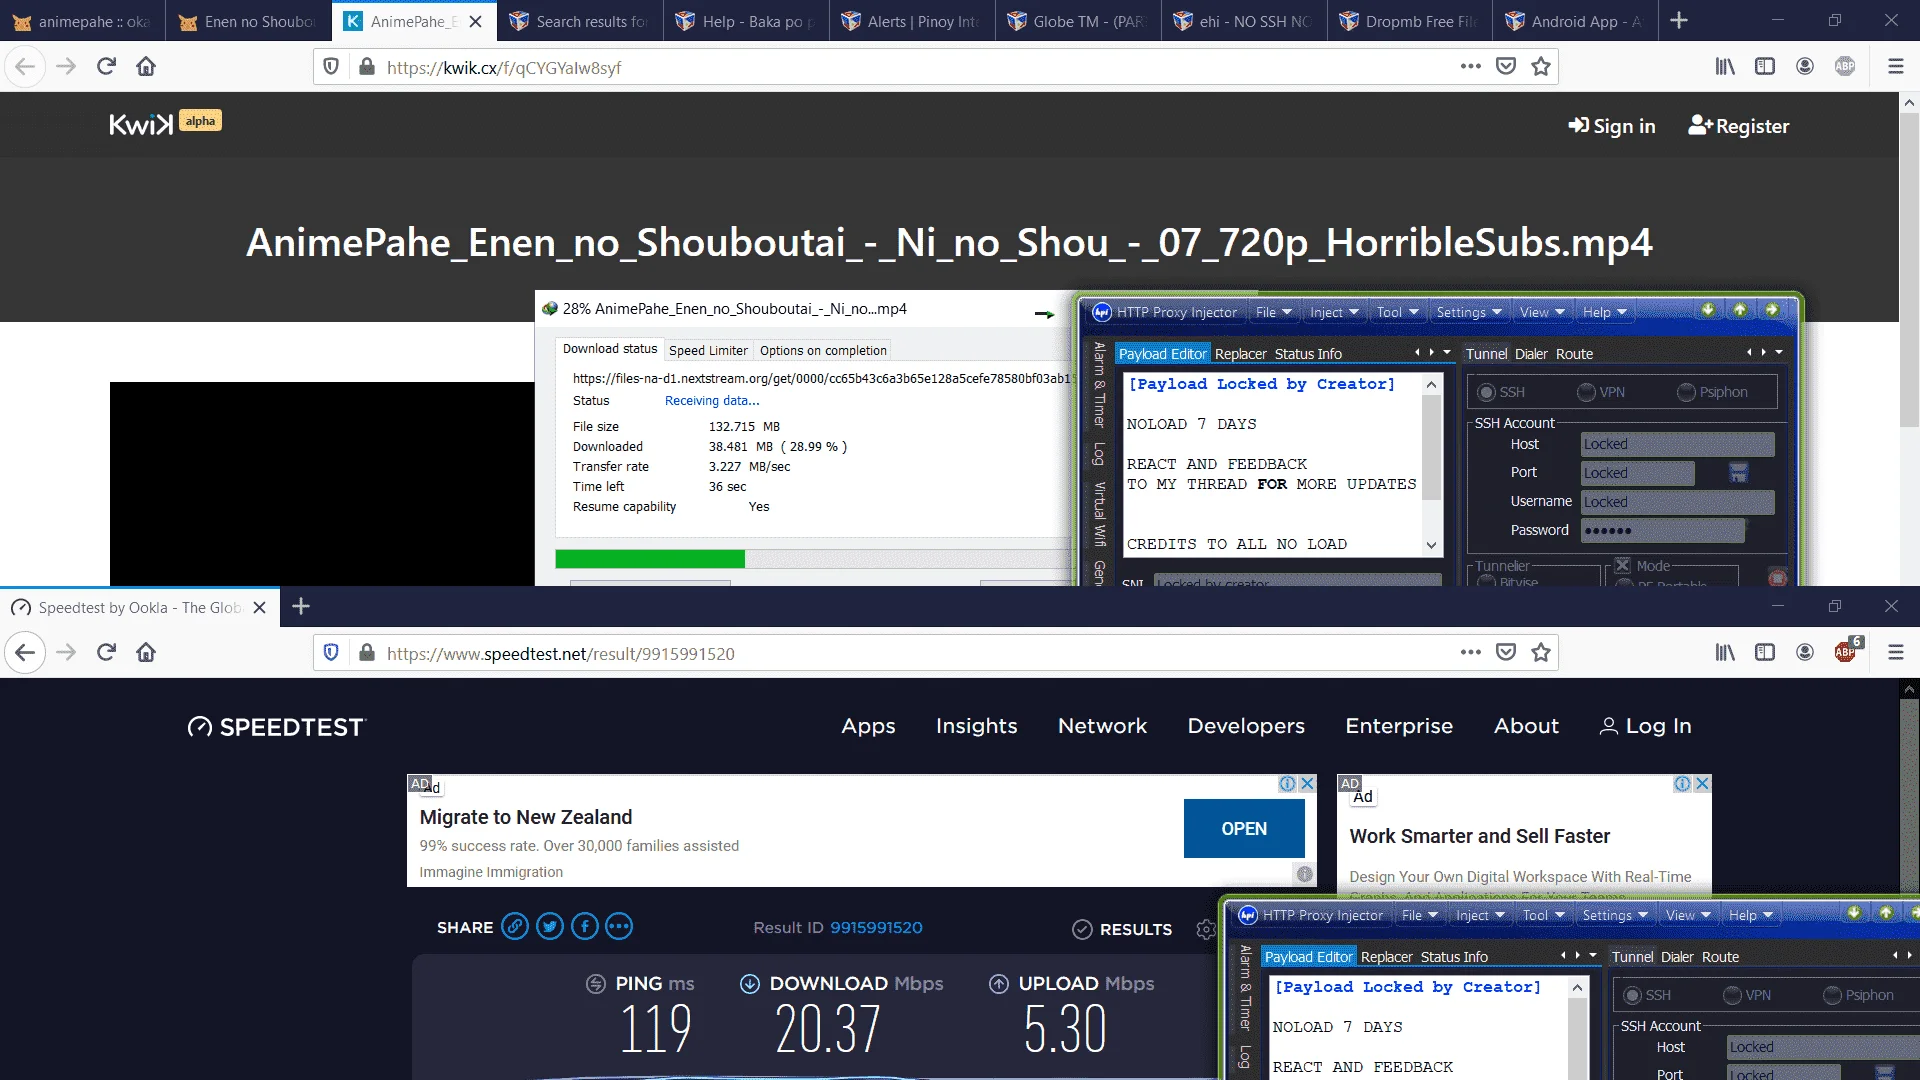This screenshot has height=1080, width=1920.
Task: Open Tool dropdown in lower HTTP Proxy Injector
Action: [1543, 915]
